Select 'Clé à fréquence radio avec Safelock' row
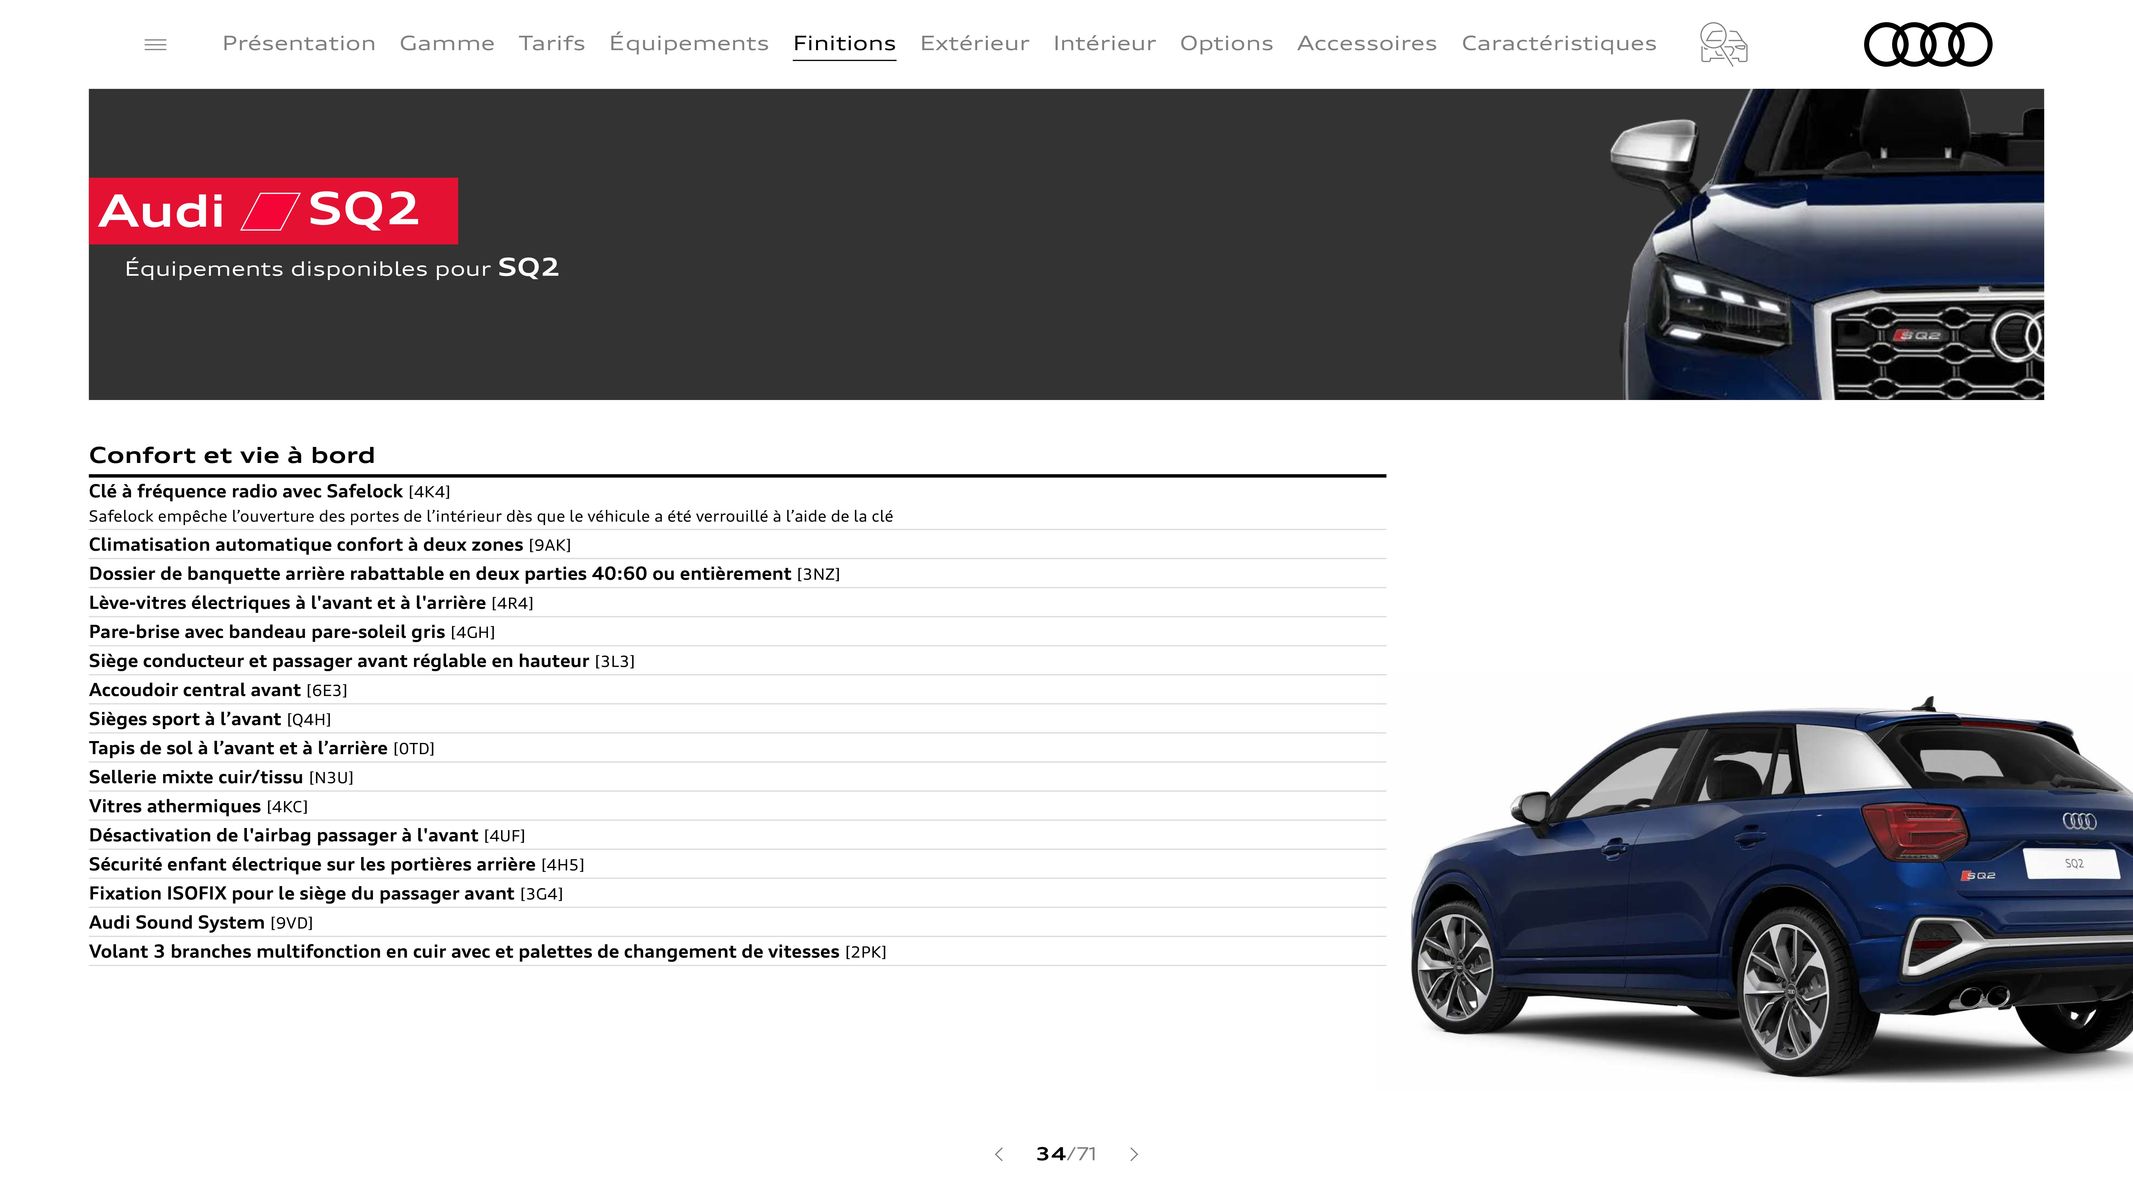Image resolution: width=2133 pixels, height=1200 pixels. click(737, 491)
